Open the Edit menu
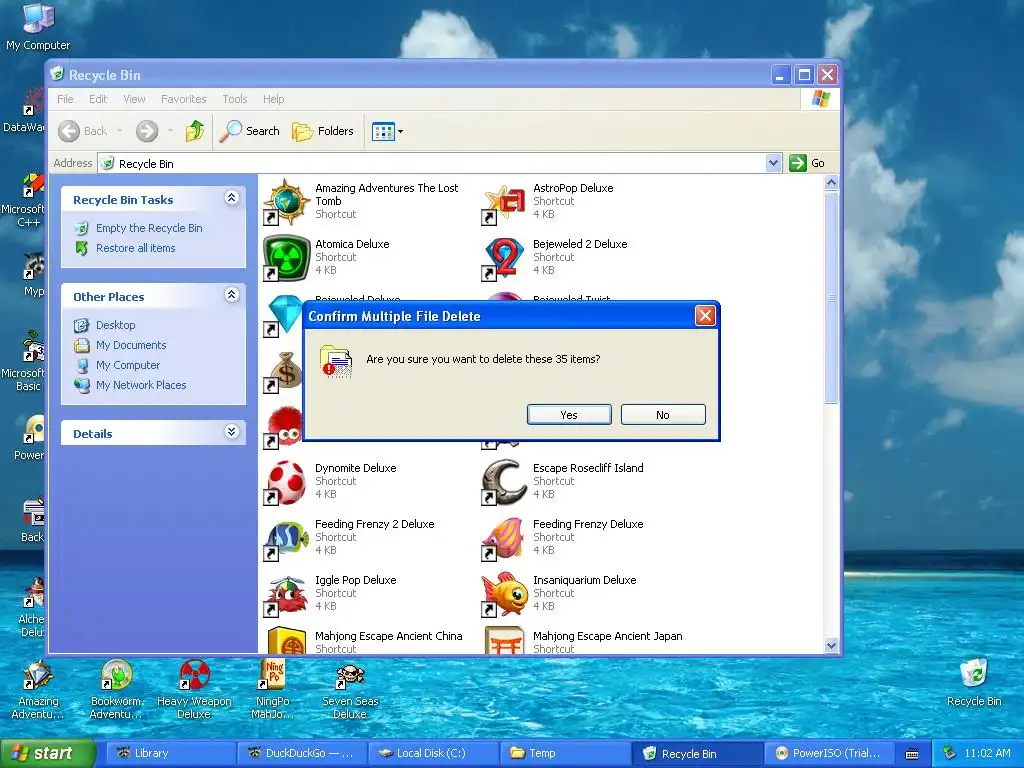This screenshot has width=1024, height=768. pyautogui.click(x=98, y=99)
